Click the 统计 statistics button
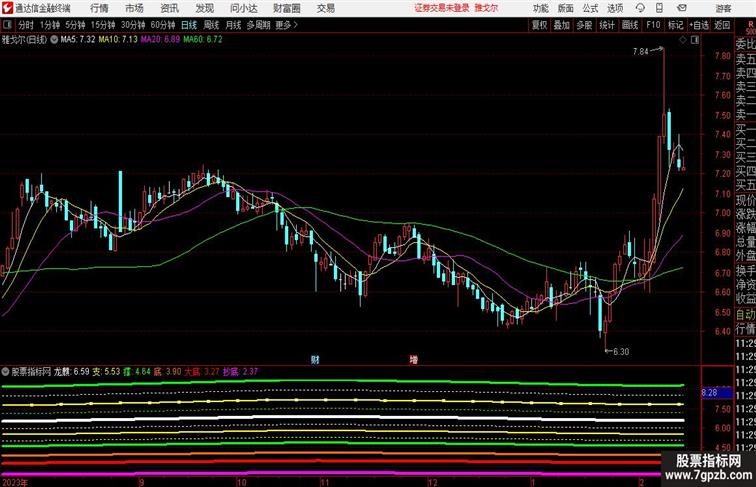The height and width of the screenshot is (487, 756). 607,25
